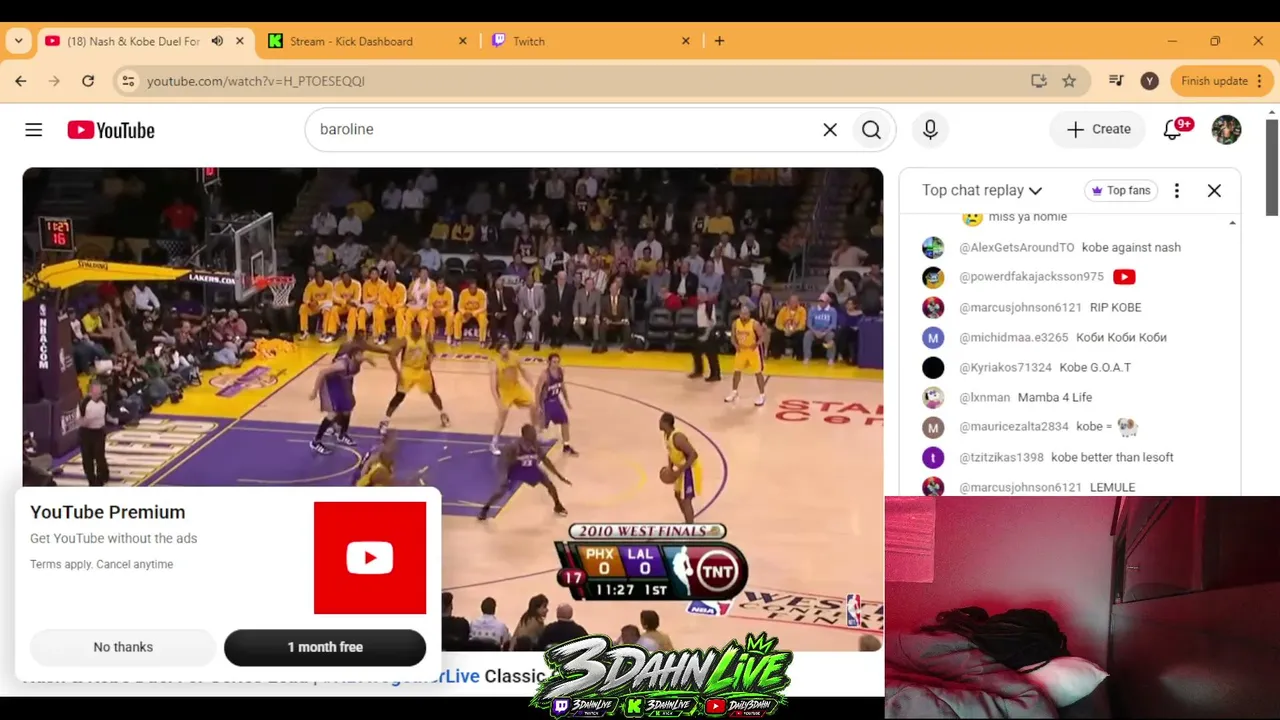Dismiss the Premium offer with No thanks
This screenshot has height=720, width=1280.
tap(123, 647)
